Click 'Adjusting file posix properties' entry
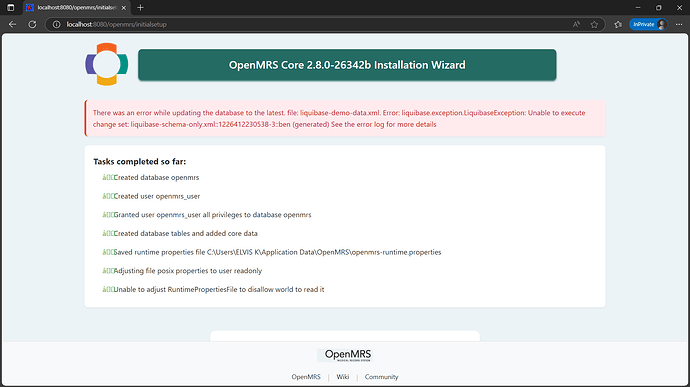Viewport: 690px width, 387px height. click(x=182, y=271)
